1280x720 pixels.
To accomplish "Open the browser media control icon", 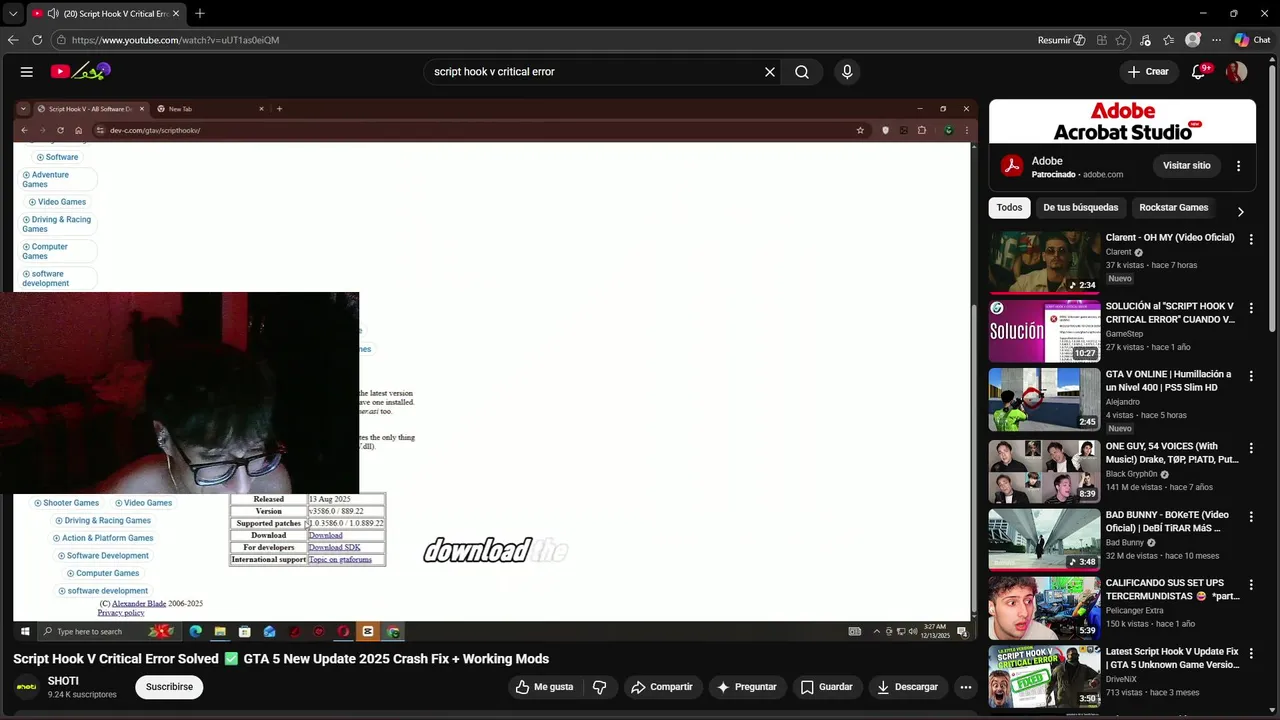I will tap(1145, 40).
